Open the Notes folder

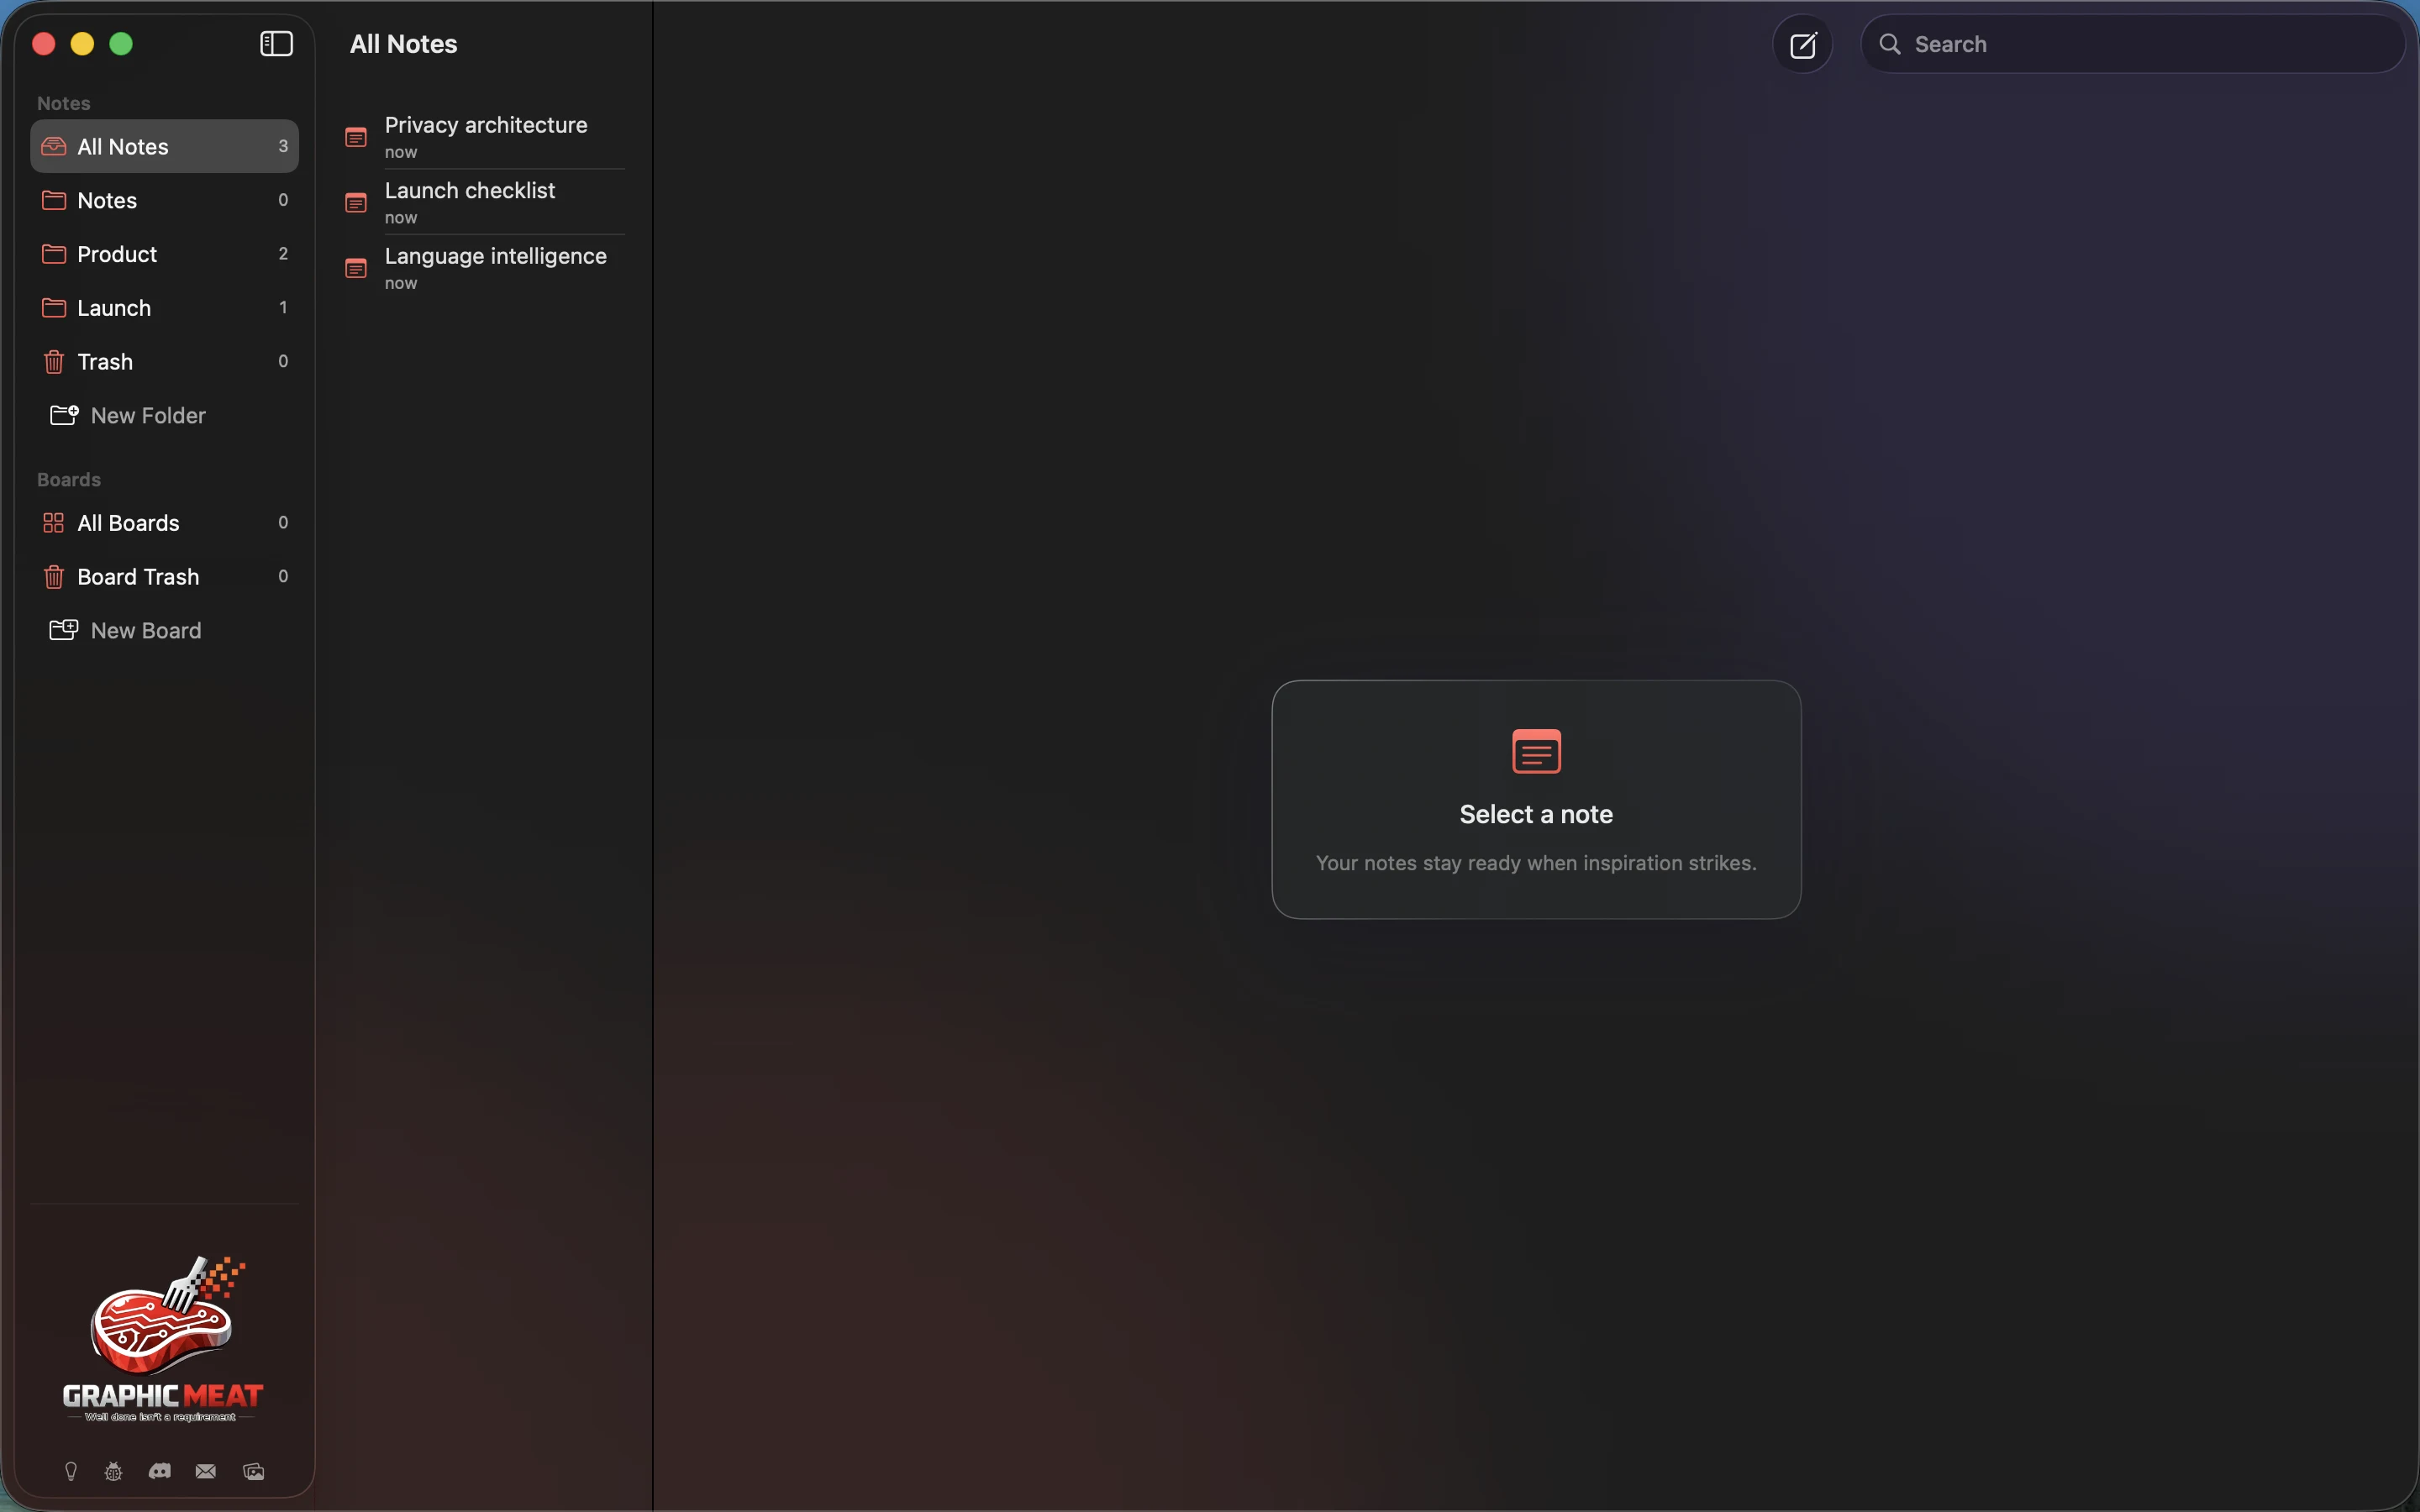click(164, 200)
